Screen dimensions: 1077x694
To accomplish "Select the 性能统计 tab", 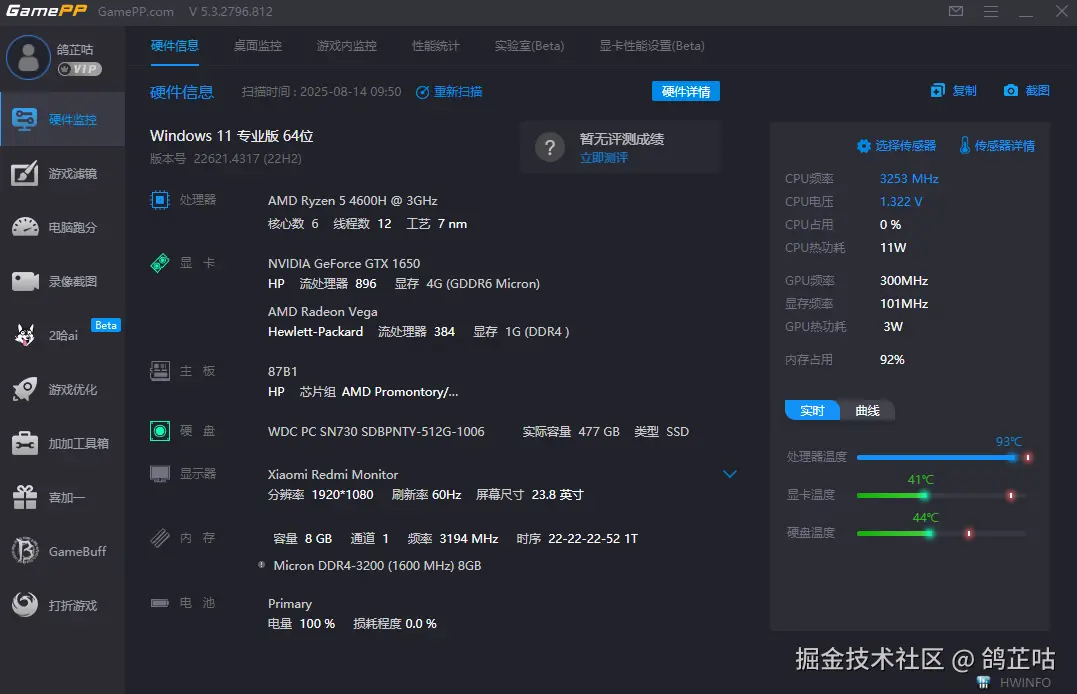I will tap(435, 46).
